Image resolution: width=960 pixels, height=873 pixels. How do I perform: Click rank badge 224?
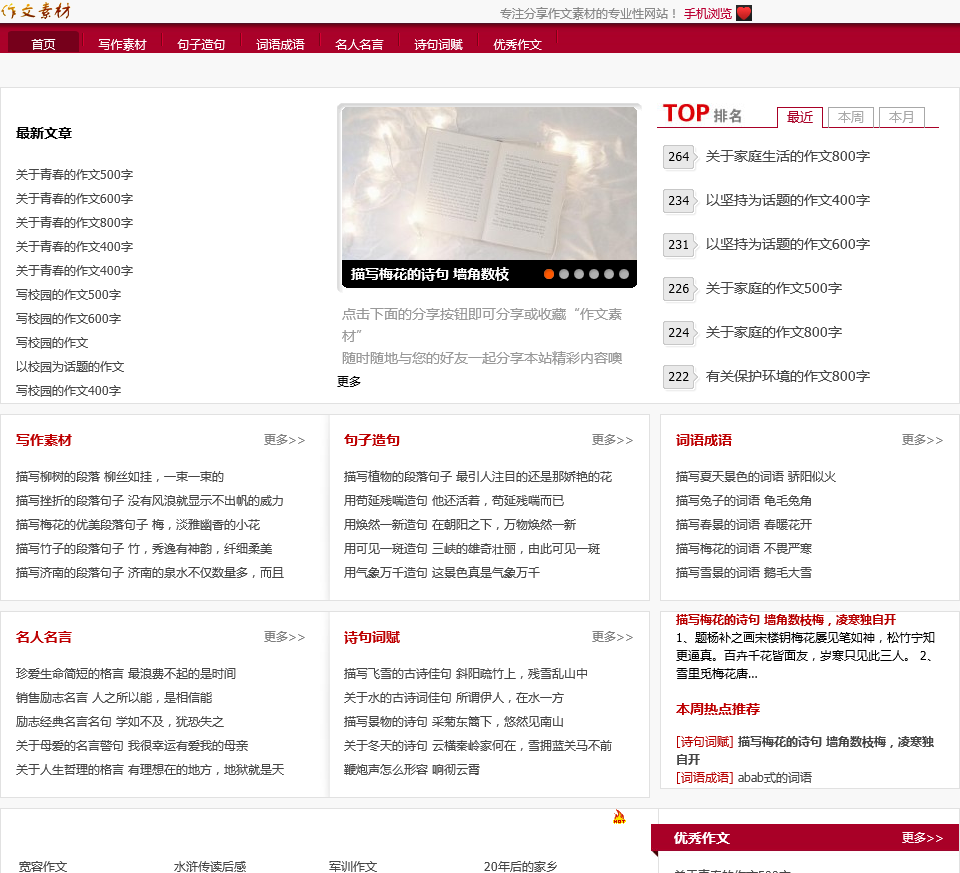coord(679,333)
